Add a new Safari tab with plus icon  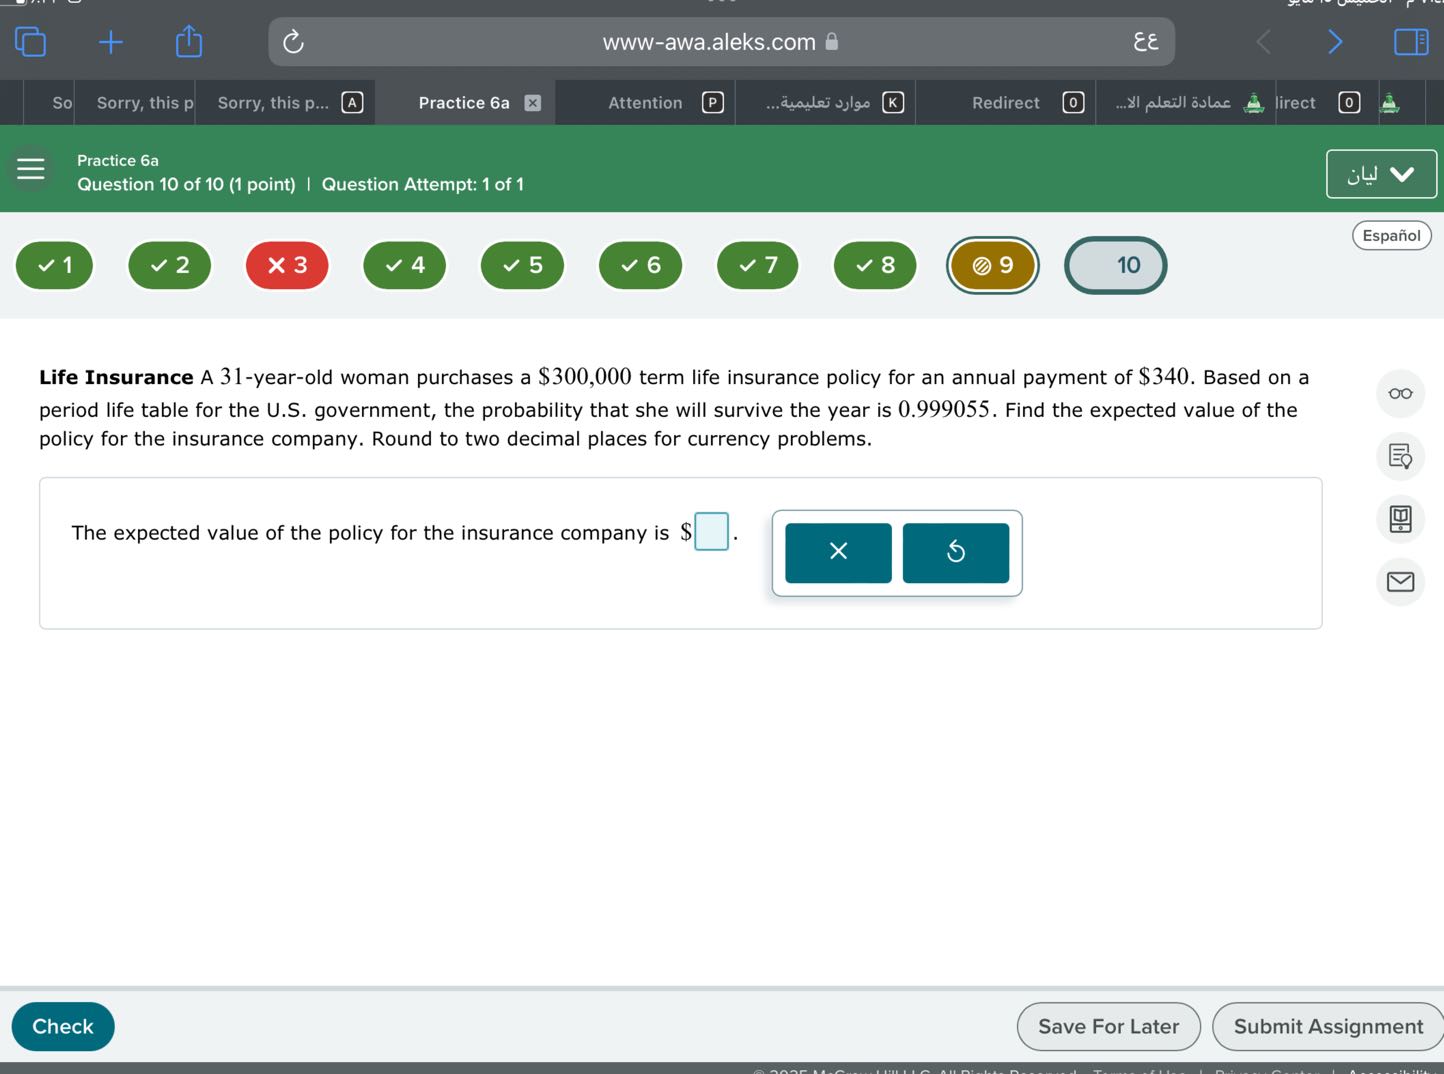click(x=111, y=42)
